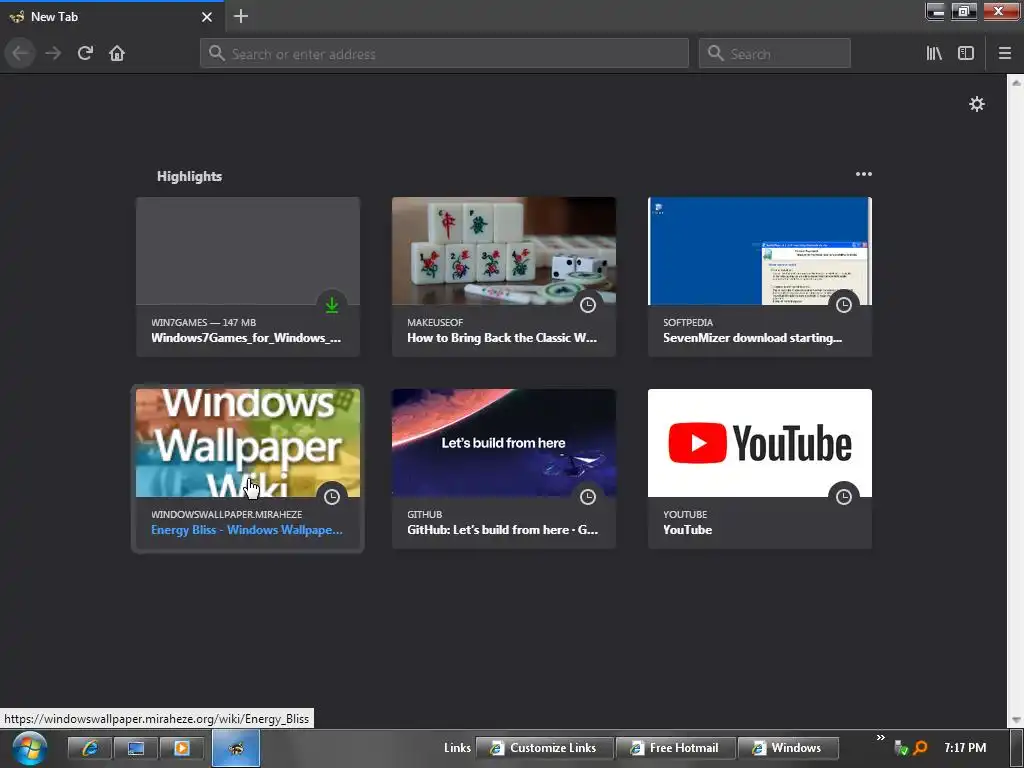Click the history clock on Windows Wallpaper card

pyautogui.click(x=332, y=497)
